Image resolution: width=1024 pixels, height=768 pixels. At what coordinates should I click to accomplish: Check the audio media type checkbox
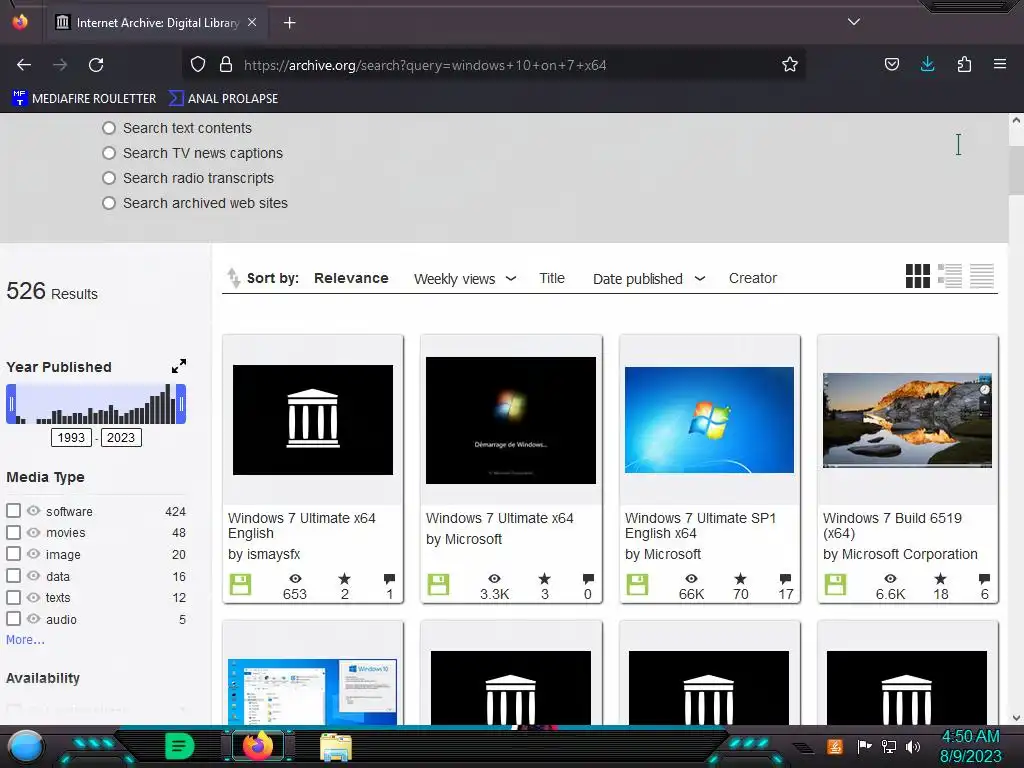click(x=14, y=618)
